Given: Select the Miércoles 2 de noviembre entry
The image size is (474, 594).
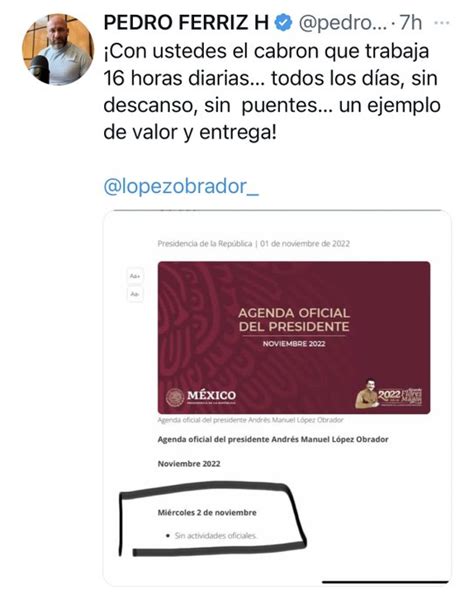Looking at the screenshot, I should [x=207, y=513].
